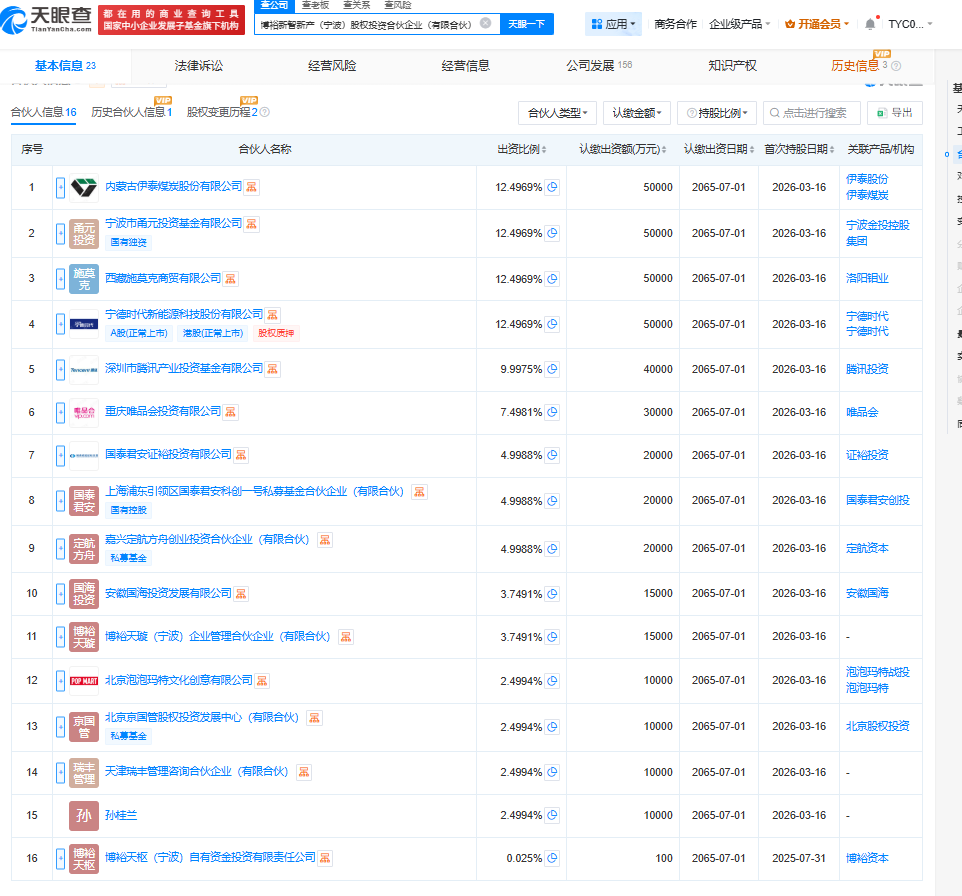Image resolution: width=962 pixels, height=896 pixels.
Task: Open 唯品会 related institution link
Action: click(862, 412)
